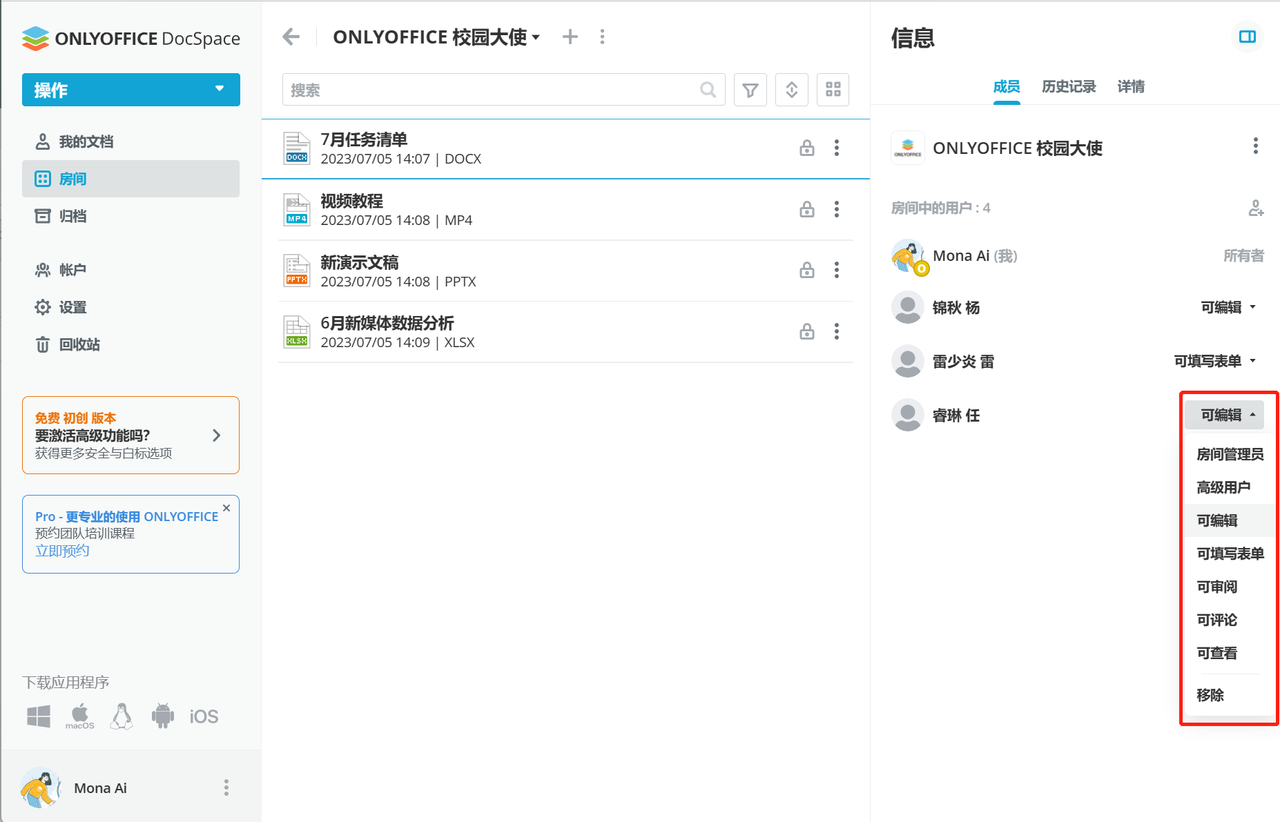Choose 高级用户 from the role menu

(1230, 487)
